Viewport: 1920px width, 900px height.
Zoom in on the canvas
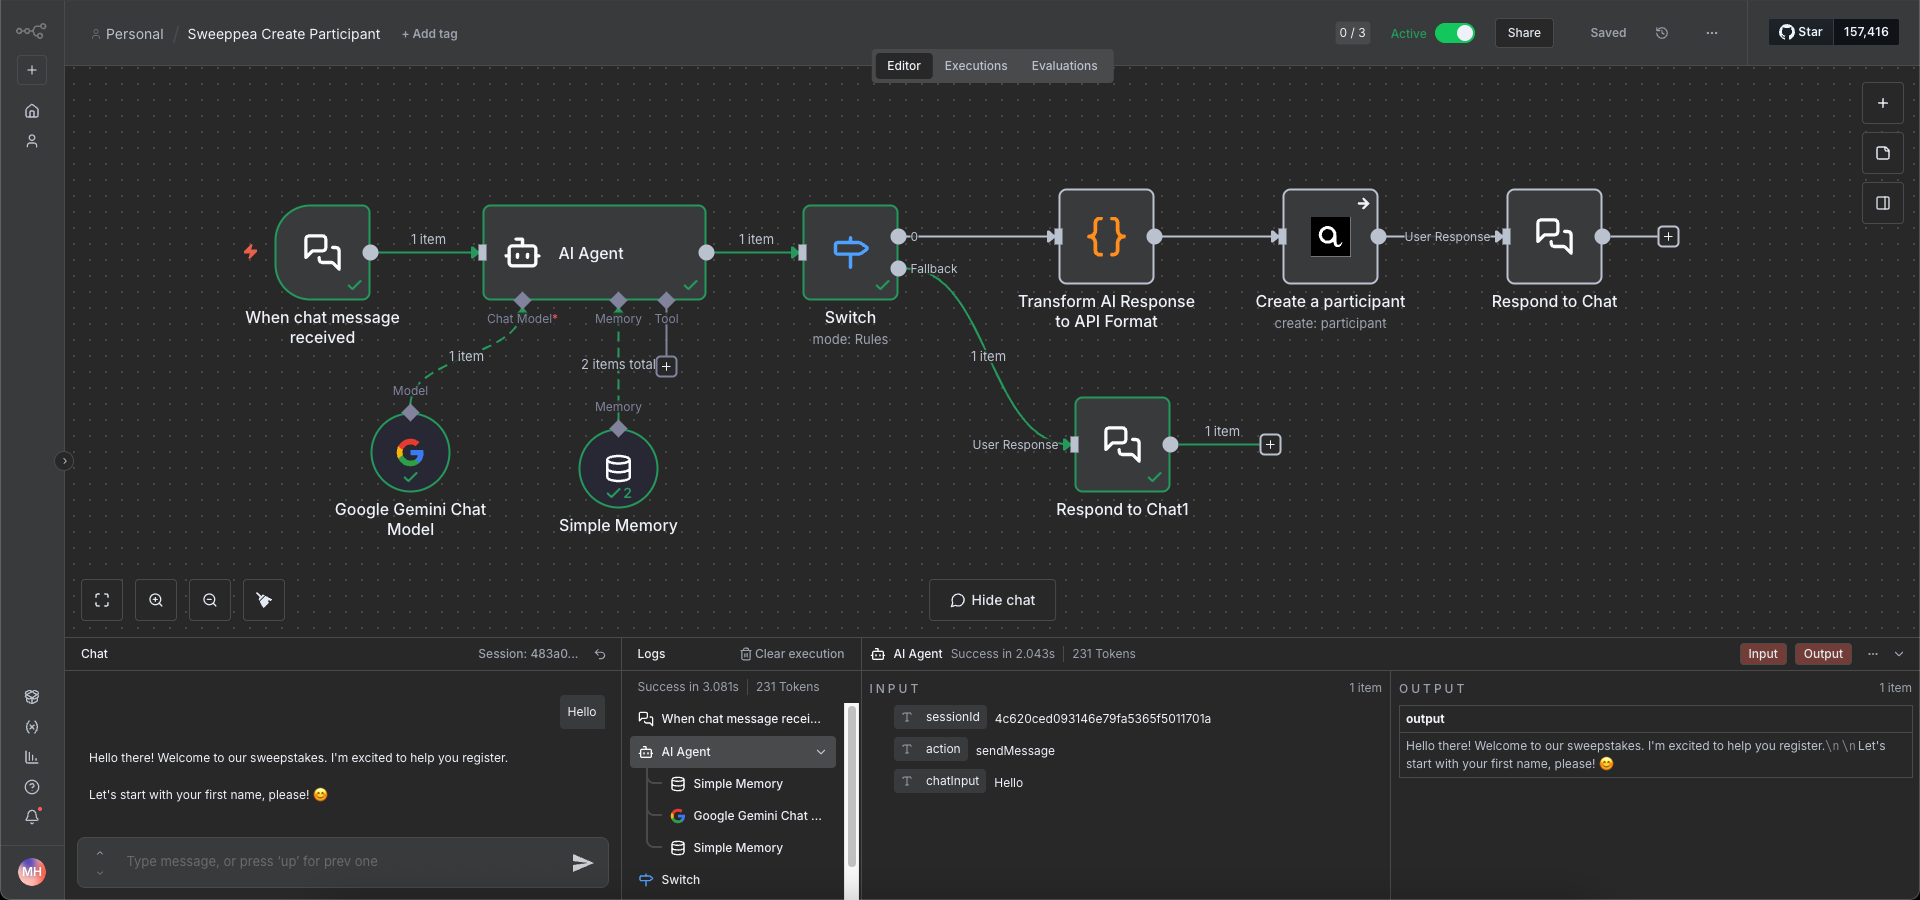pos(156,600)
